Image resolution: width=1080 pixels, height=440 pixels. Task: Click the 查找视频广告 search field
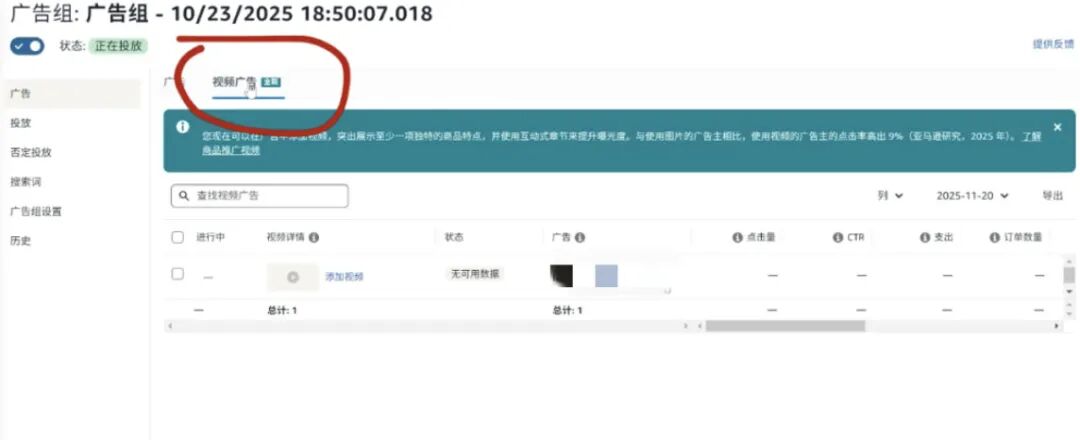[x=260, y=196]
